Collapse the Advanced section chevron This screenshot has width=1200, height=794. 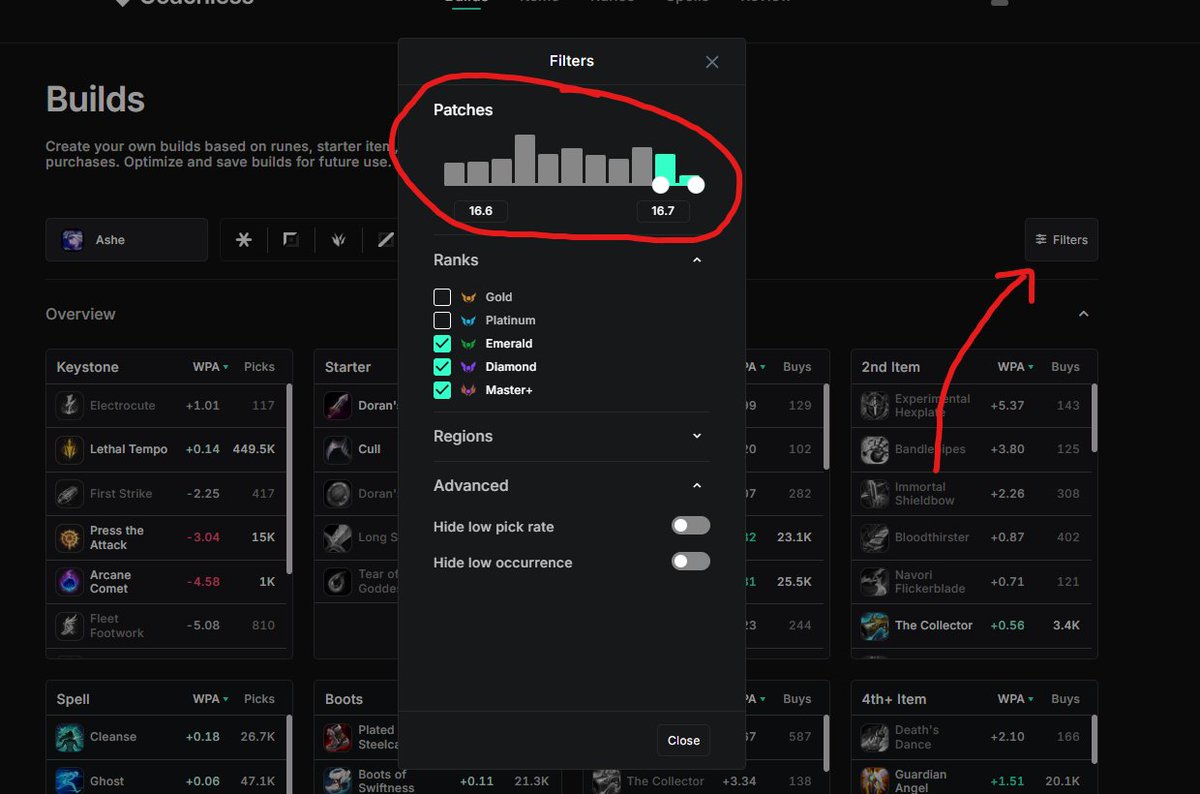pyautogui.click(x=697, y=486)
